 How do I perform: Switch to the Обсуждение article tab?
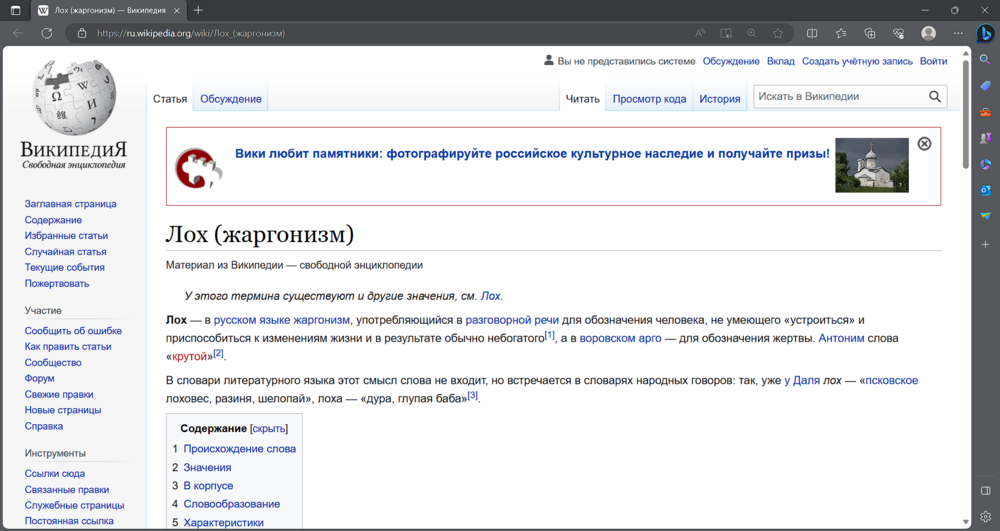(x=231, y=99)
